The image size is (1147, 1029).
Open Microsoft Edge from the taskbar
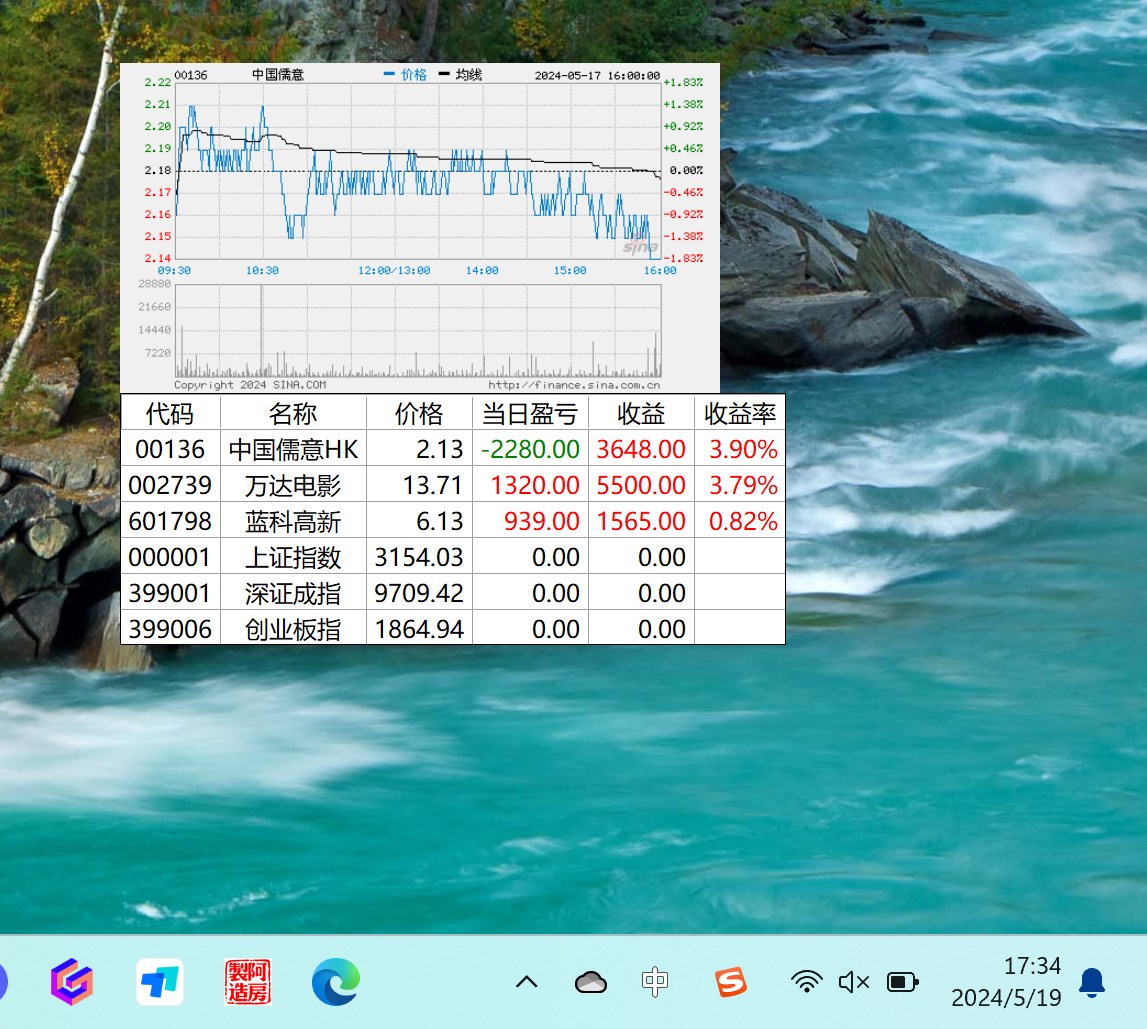335,982
